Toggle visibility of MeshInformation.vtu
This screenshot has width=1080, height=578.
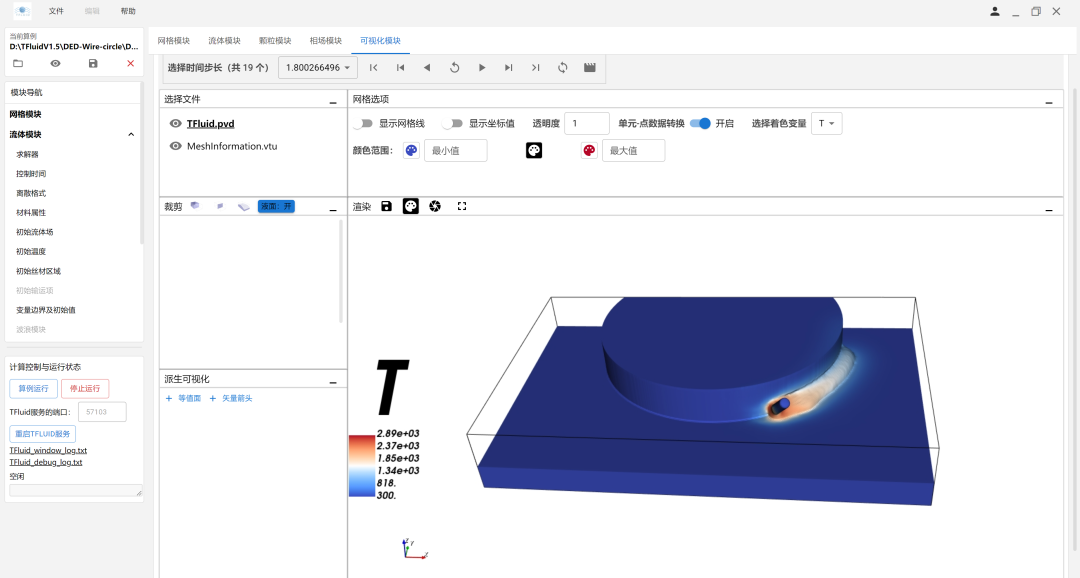pos(176,146)
